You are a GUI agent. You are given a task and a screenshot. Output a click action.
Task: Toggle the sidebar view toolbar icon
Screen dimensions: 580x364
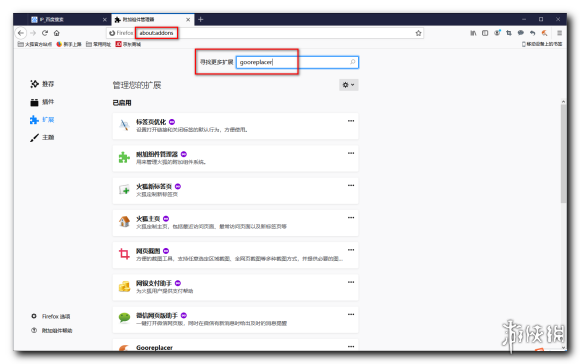click(485, 33)
